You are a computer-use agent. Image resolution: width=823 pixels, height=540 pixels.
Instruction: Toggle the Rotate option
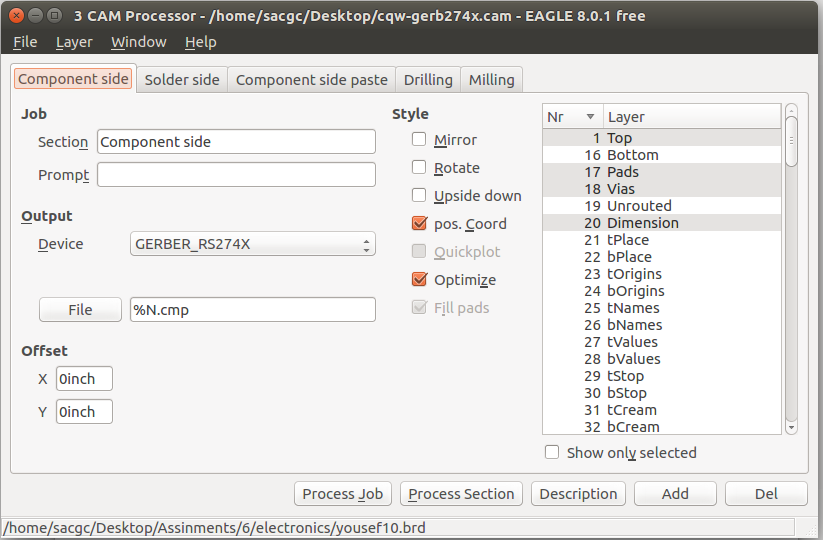pyautogui.click(x=419, y=168)
